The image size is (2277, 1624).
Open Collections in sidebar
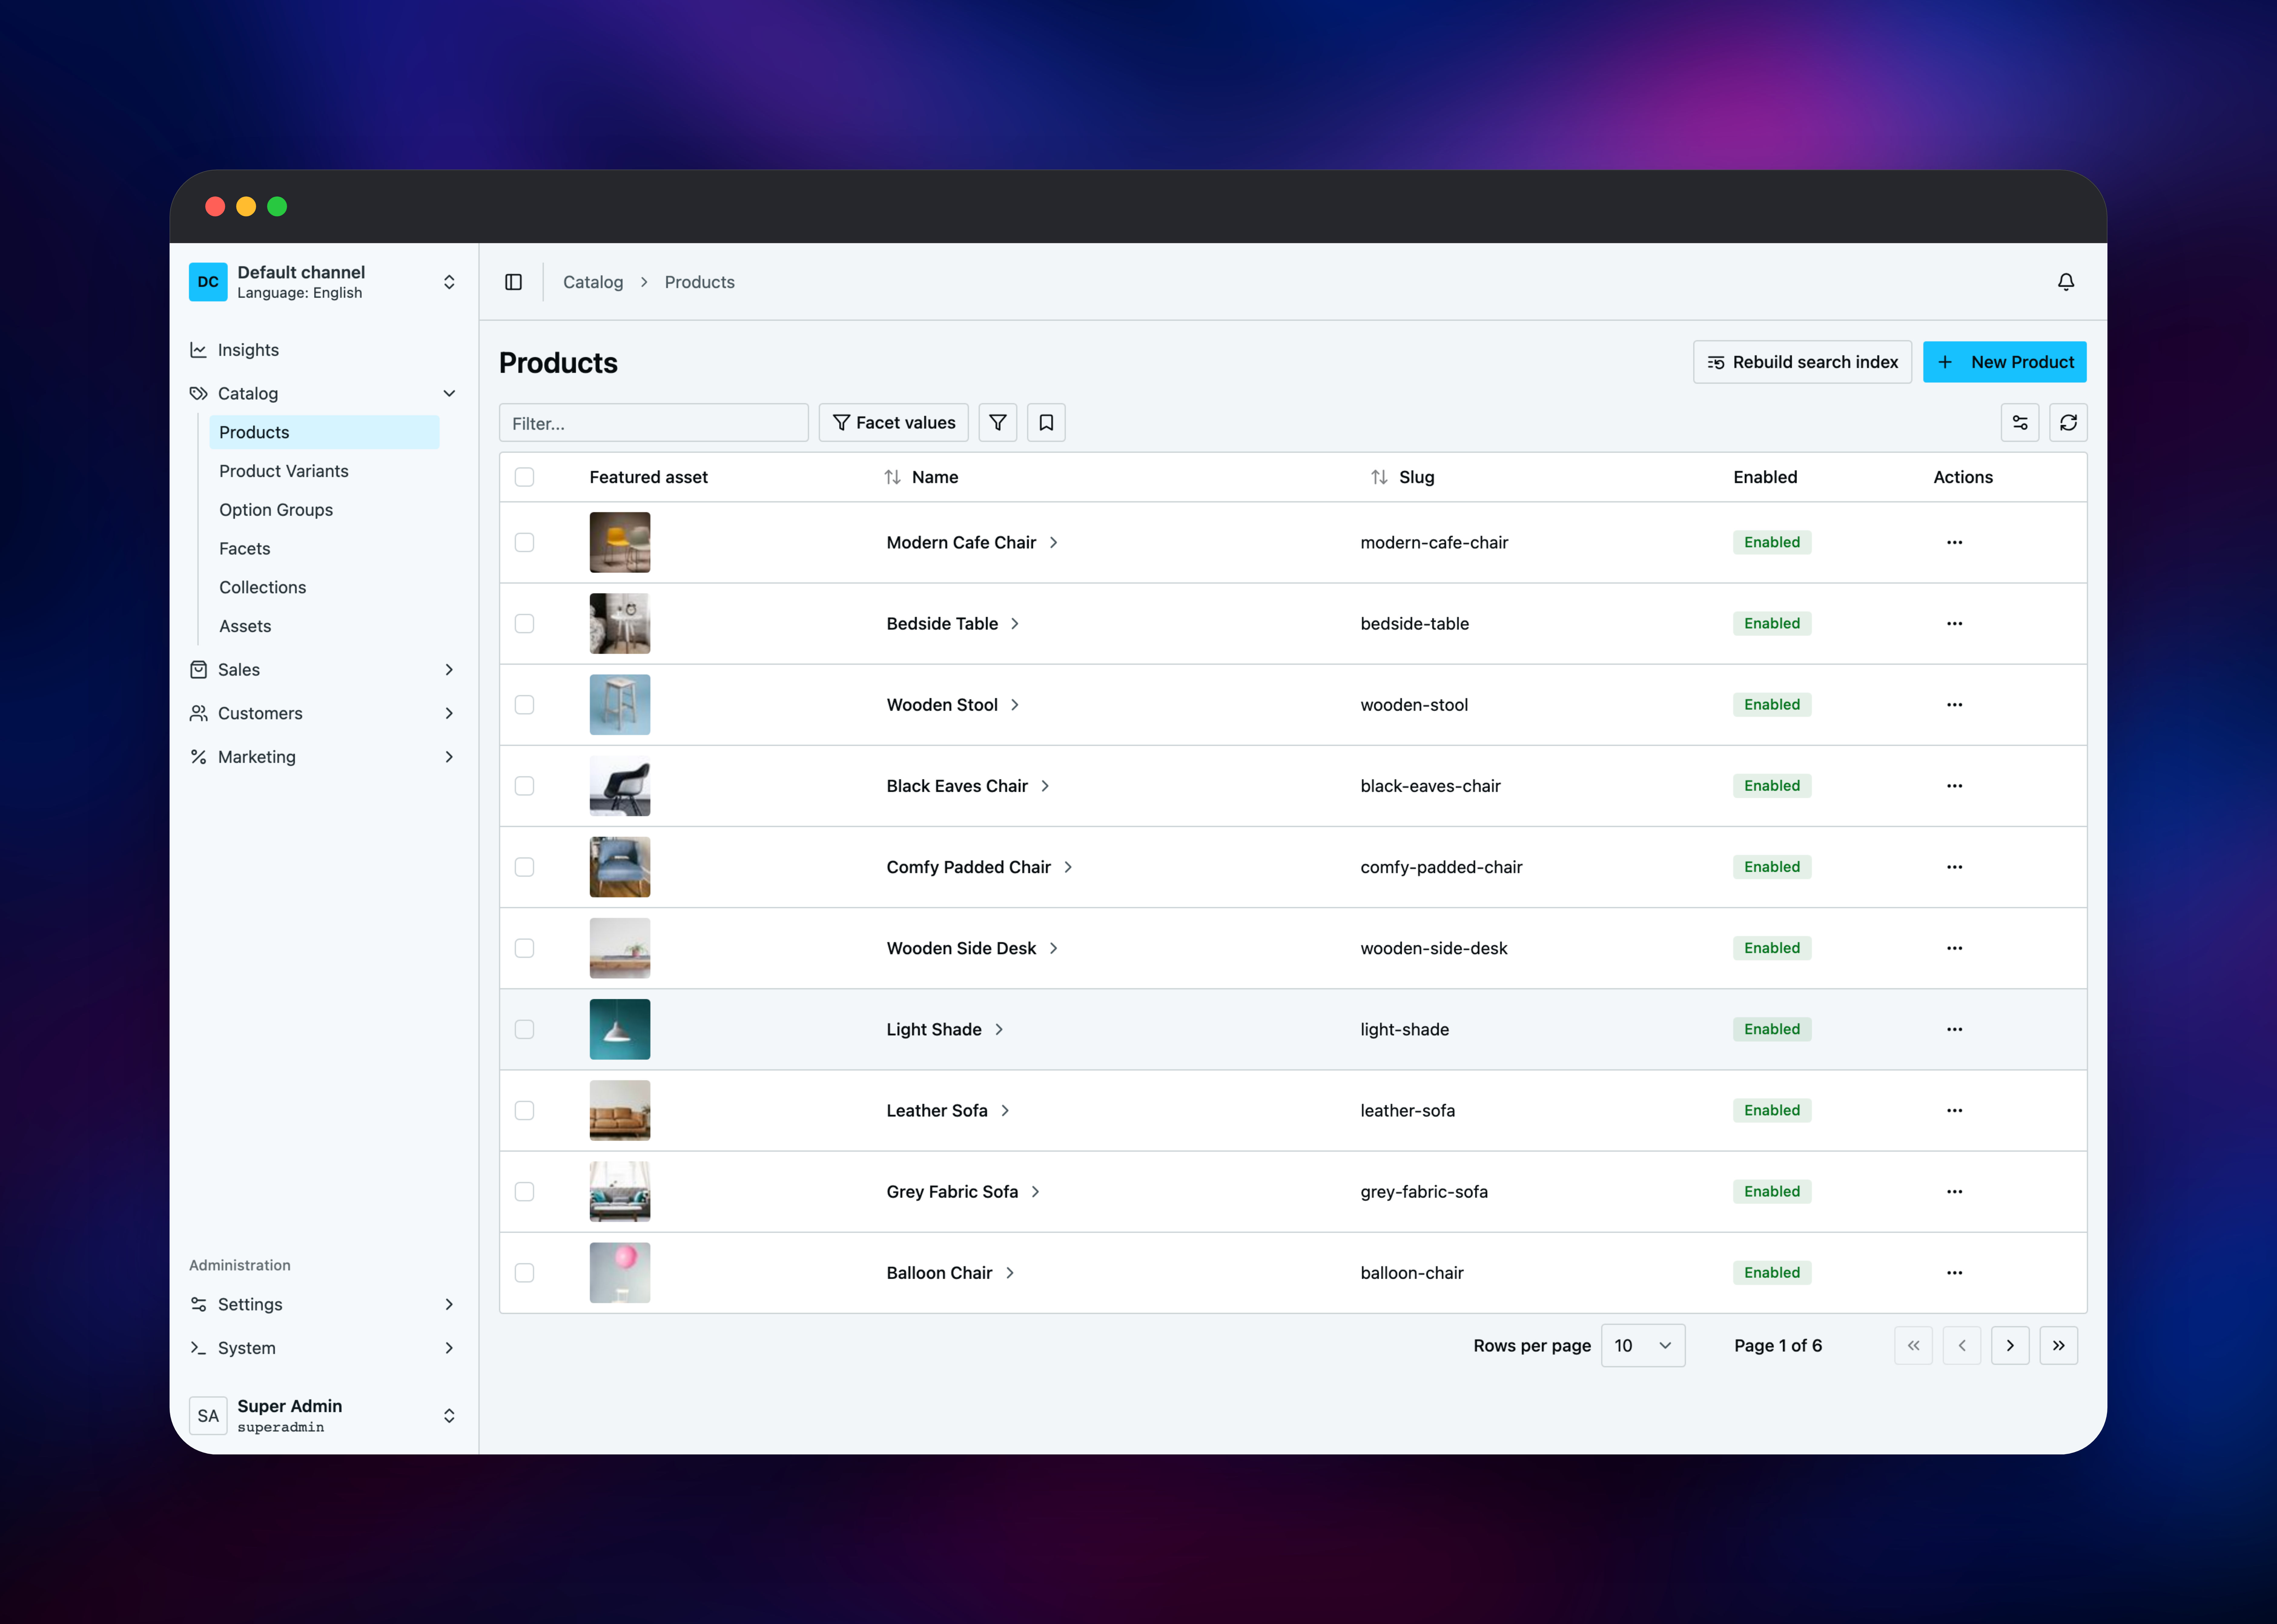tap(324, 588)
